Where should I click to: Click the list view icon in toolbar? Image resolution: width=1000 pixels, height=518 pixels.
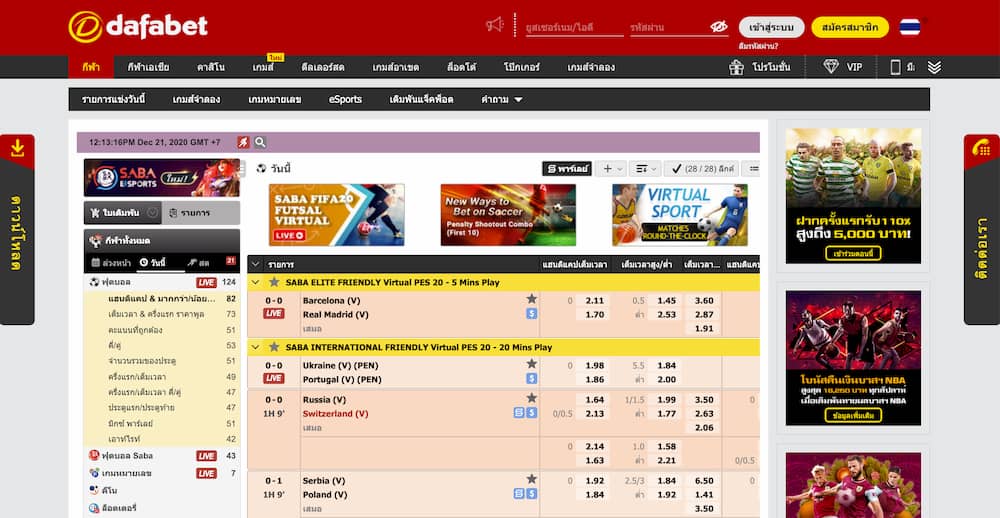[752, 168]
